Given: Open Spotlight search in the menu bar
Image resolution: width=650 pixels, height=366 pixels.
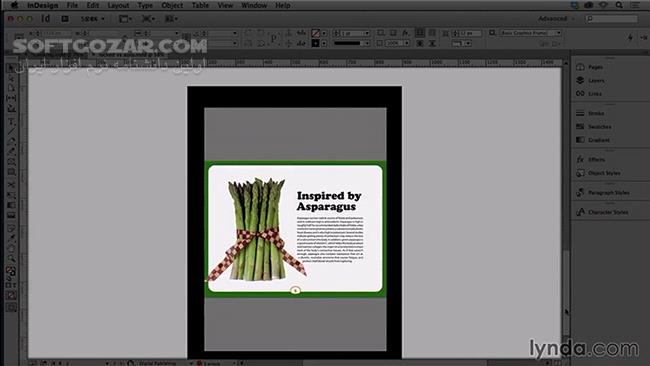Looking at the screenshot, I should point(619,5).
